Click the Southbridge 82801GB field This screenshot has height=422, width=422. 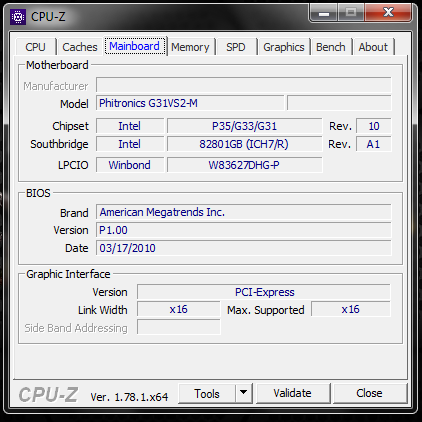click(x=245, y=144)
